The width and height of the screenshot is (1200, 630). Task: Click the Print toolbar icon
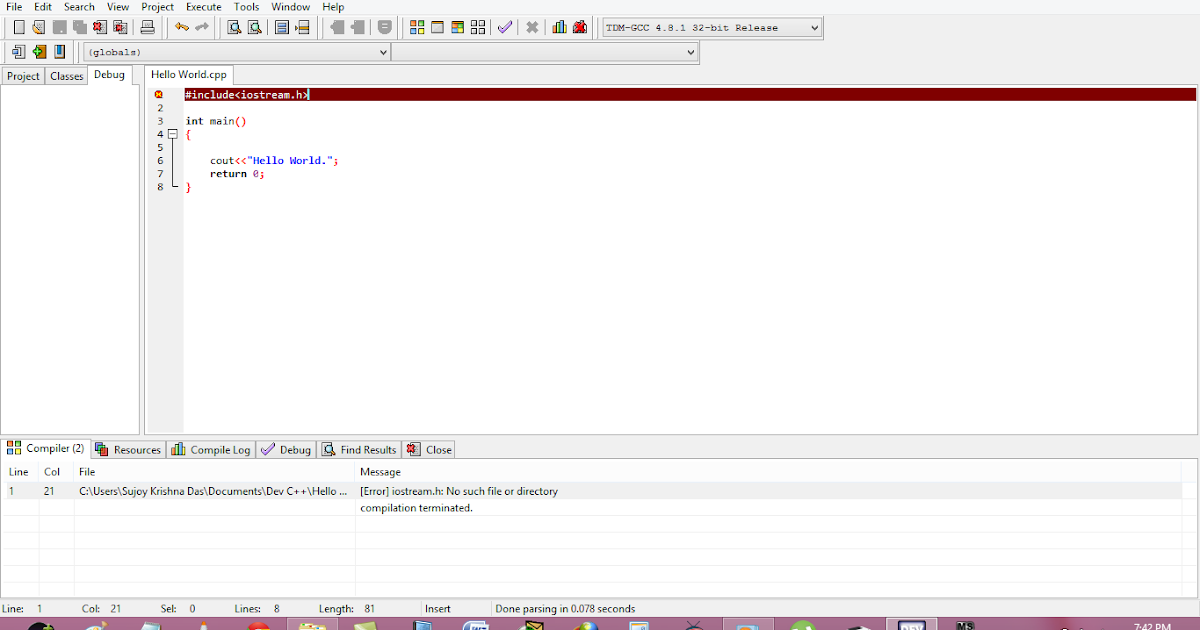147,27
